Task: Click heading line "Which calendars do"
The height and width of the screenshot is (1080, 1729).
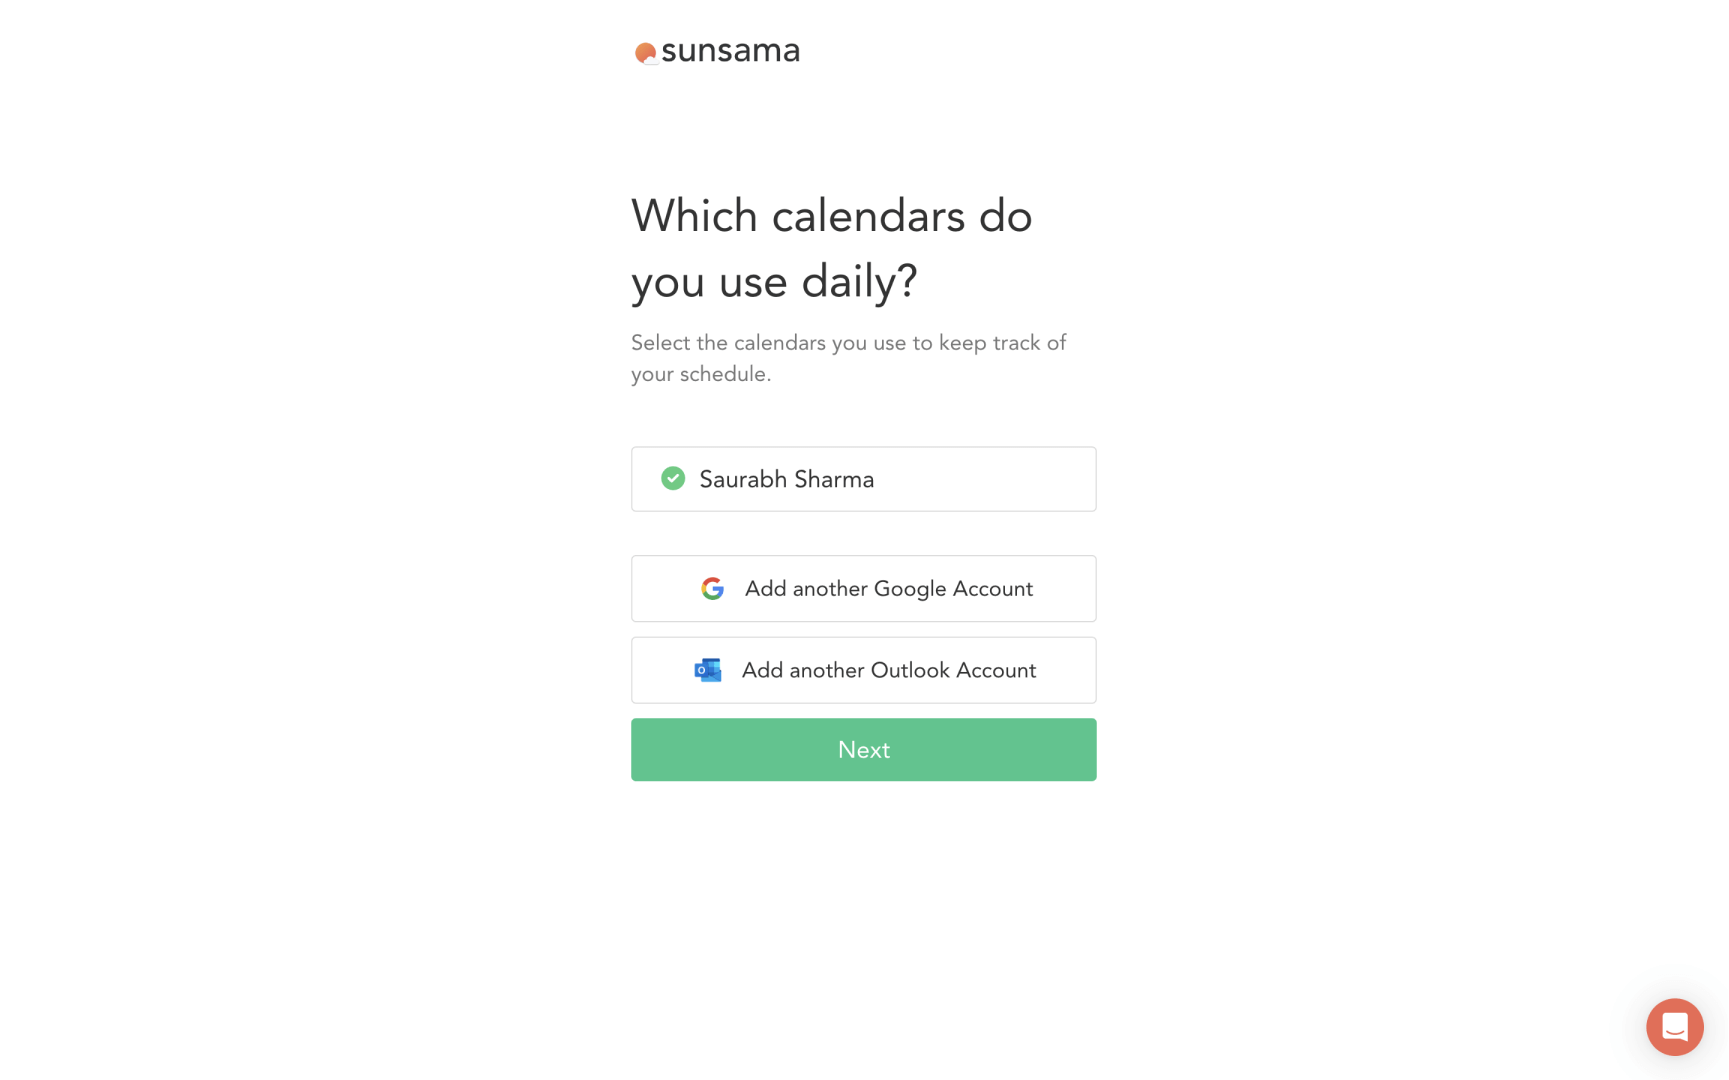Action: (831, 216)
